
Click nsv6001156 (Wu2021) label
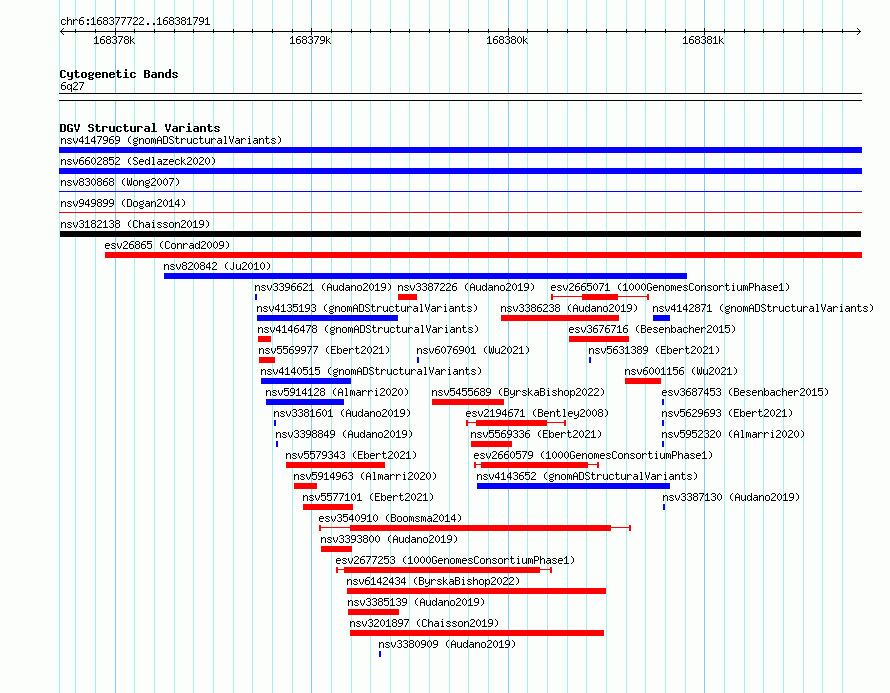pyautogui.click(x=681, y=371)
